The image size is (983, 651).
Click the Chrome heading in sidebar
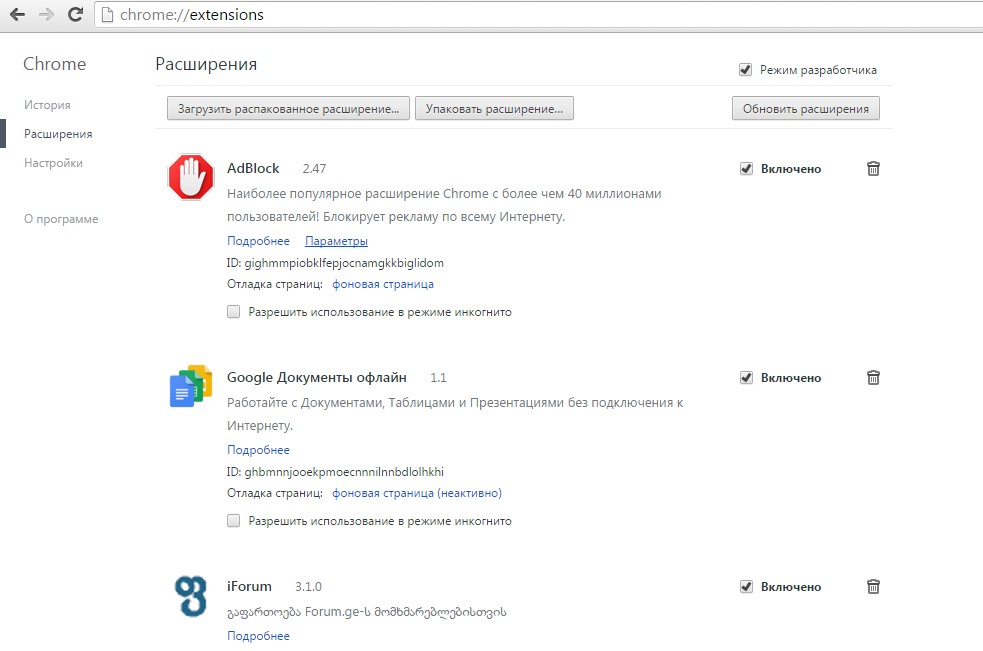point(55,64)
